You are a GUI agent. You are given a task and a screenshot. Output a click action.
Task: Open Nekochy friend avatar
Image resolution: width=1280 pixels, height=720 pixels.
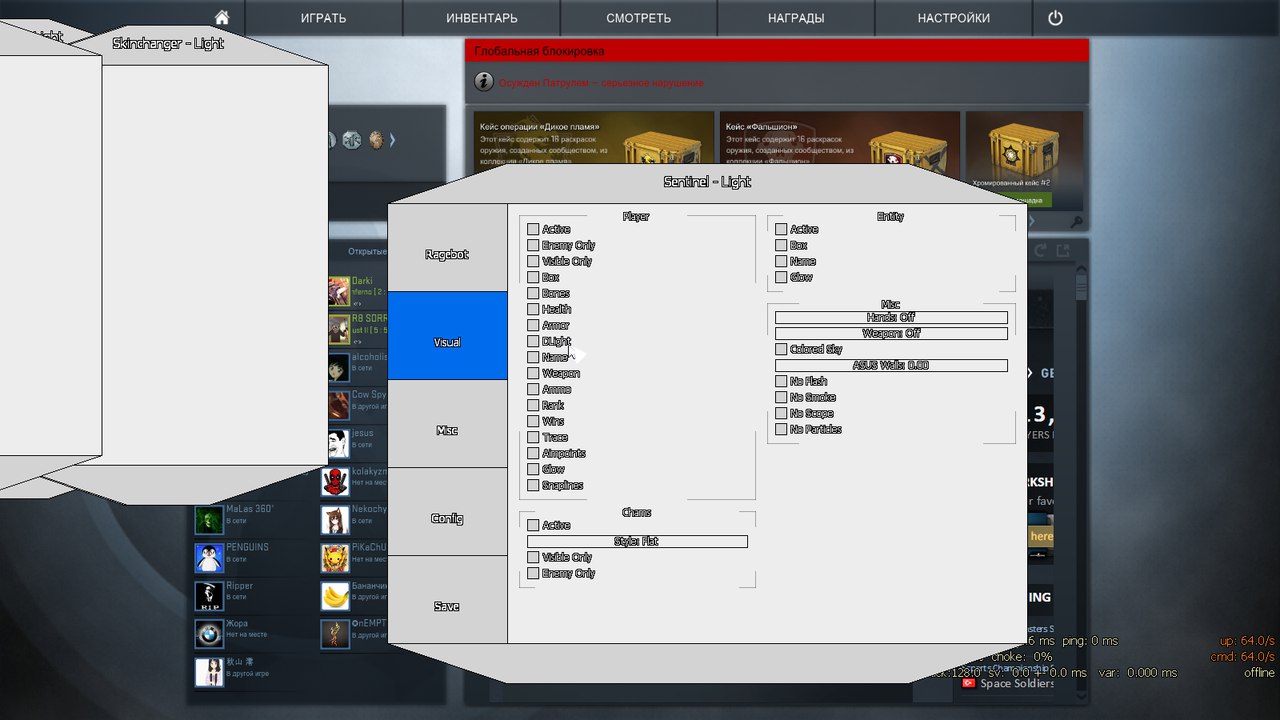coord(335,519)
